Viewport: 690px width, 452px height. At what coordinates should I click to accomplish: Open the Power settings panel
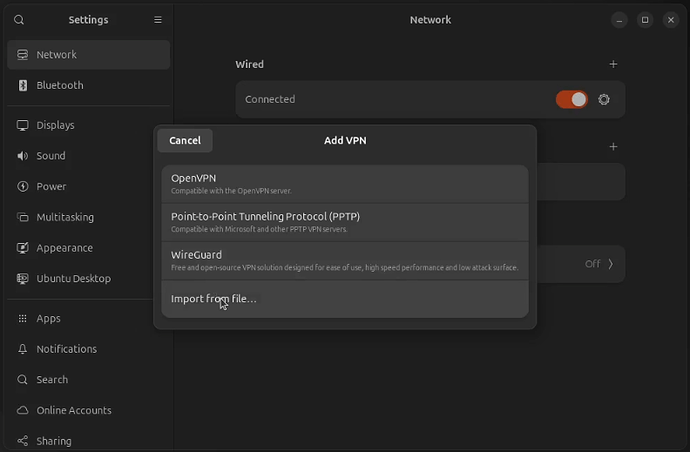pos(51,187)
